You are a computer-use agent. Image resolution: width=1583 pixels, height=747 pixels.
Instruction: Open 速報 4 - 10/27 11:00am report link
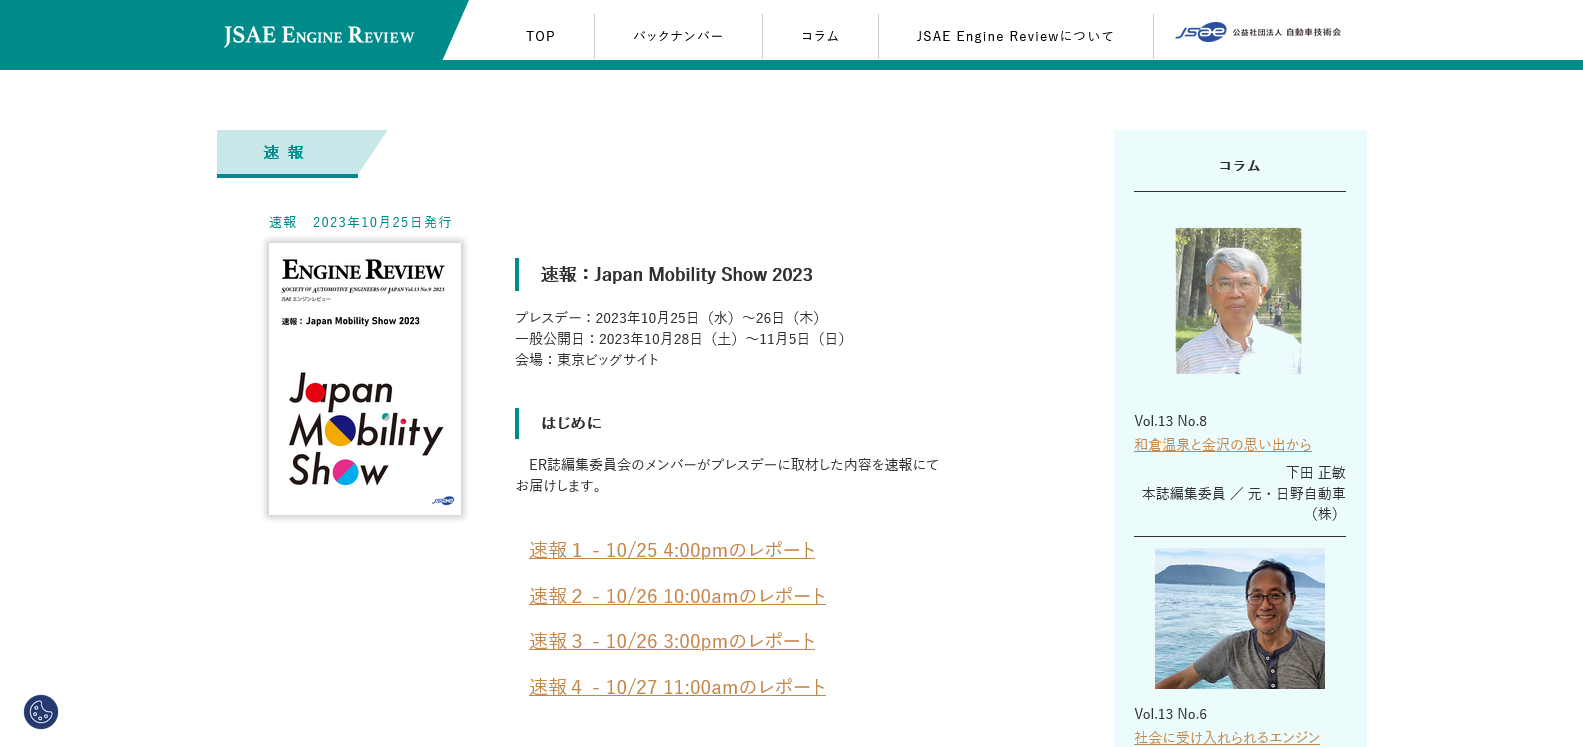click(x=677, y=687)
